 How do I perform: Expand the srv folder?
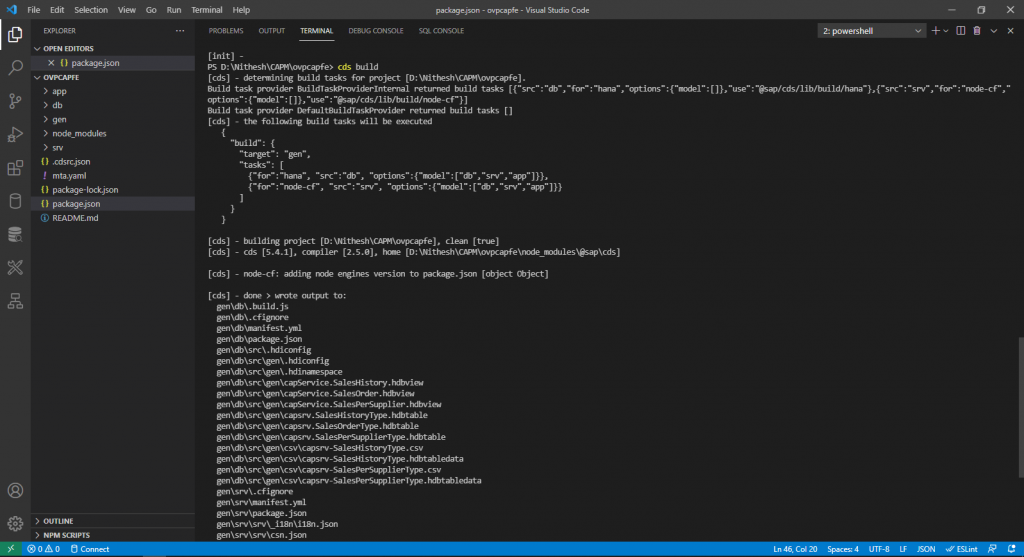112,148
